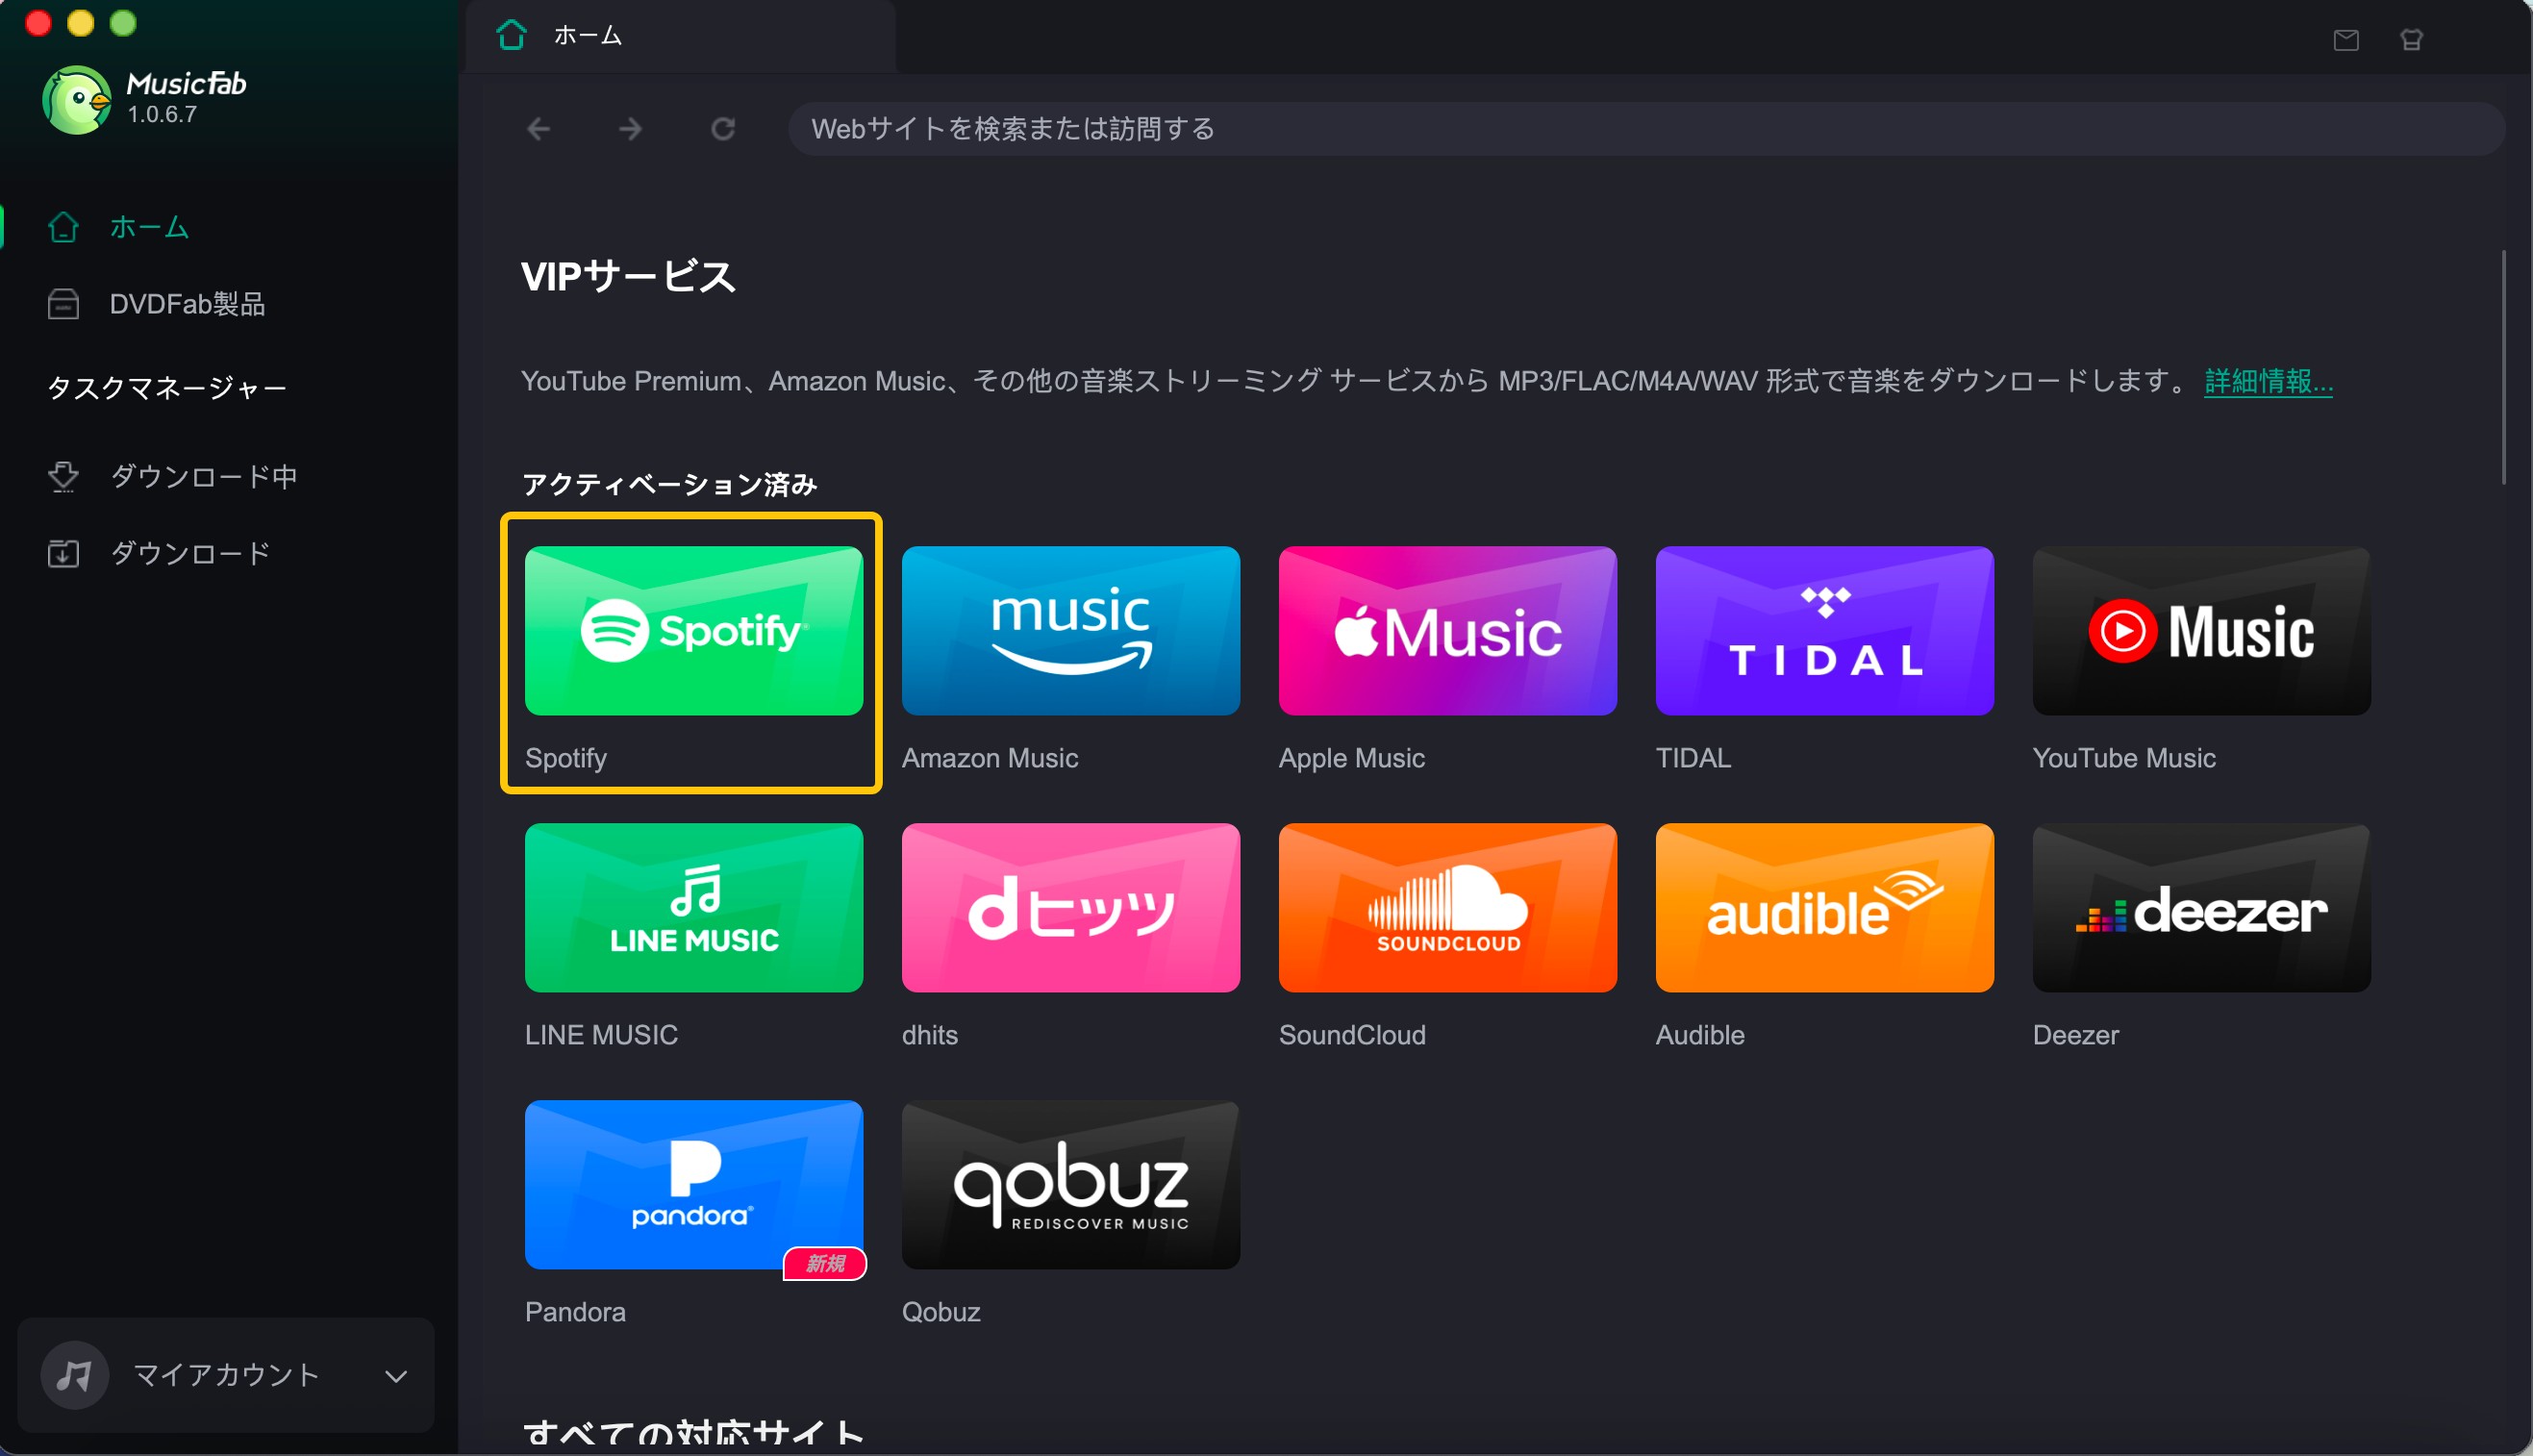The height and width of the screenshot is (1456, 2533).
Task: Reload the page with refresh icon
Action: (x=723, y=129)
